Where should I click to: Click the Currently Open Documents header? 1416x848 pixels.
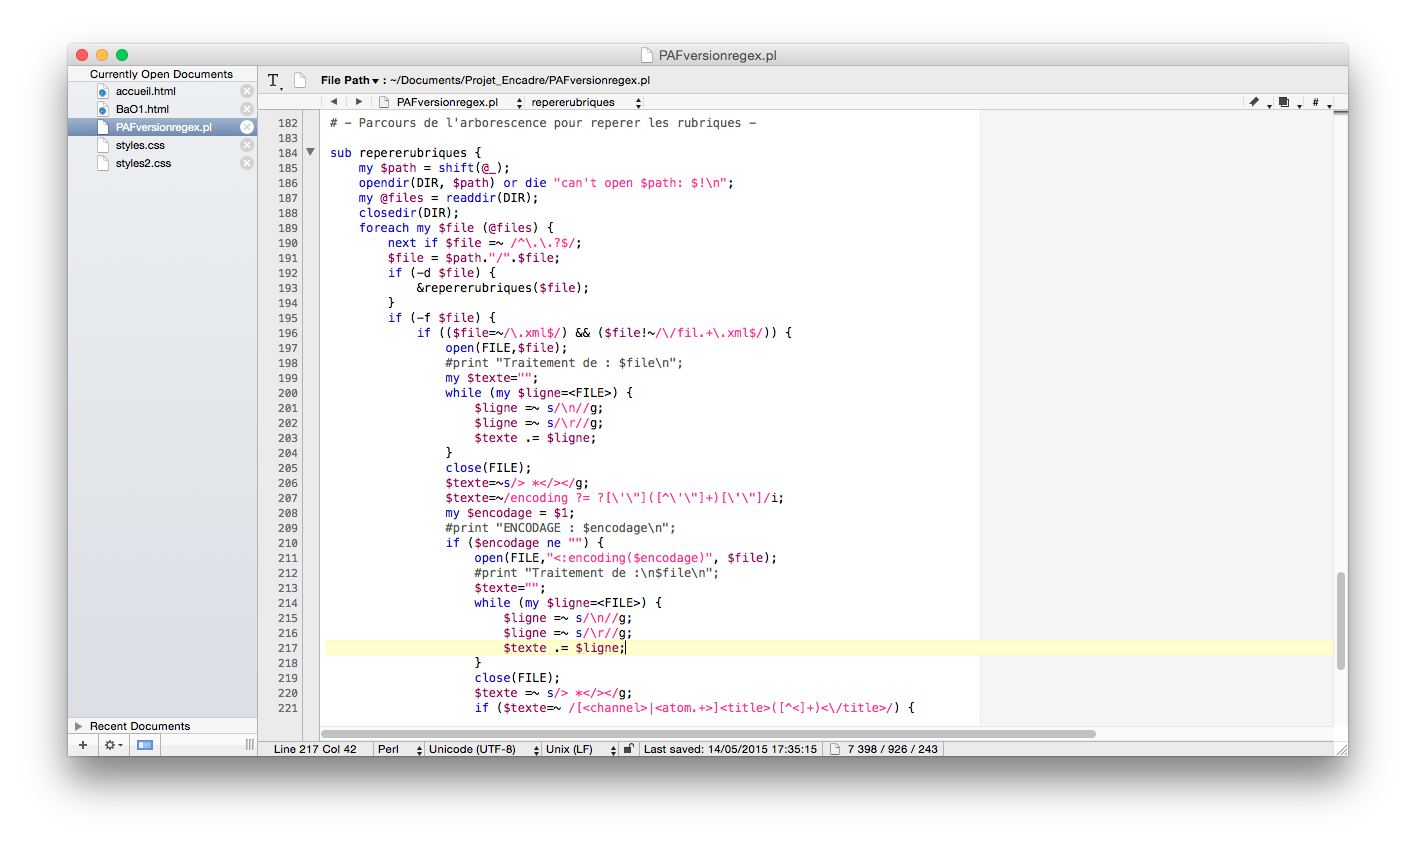(161, 74)
